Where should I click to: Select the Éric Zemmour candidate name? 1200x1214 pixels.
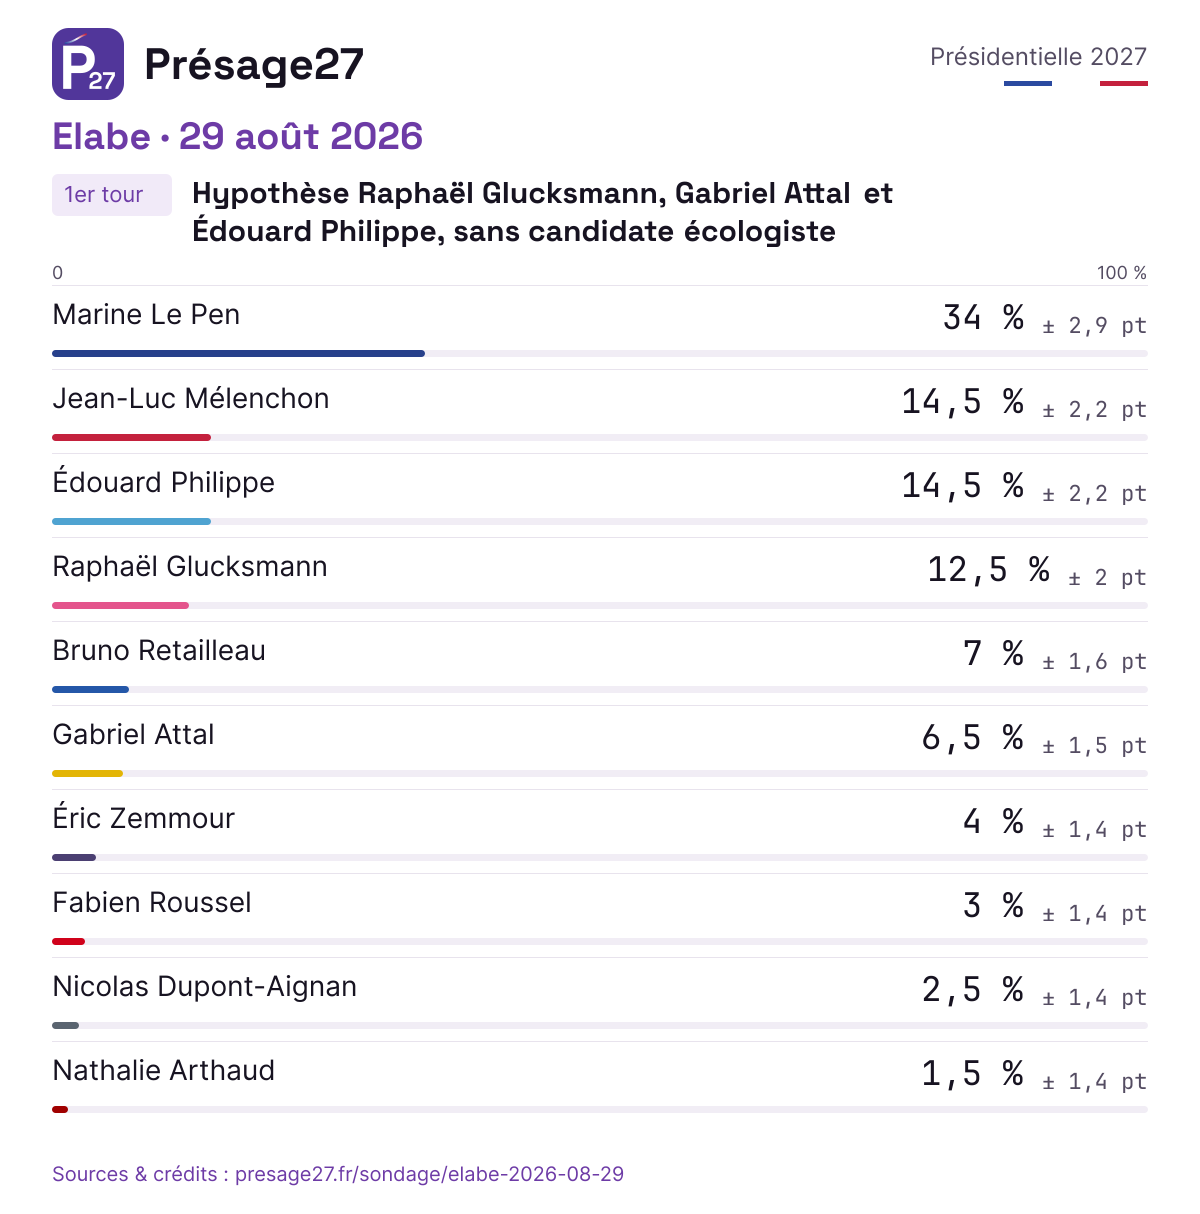pos(143,818)
